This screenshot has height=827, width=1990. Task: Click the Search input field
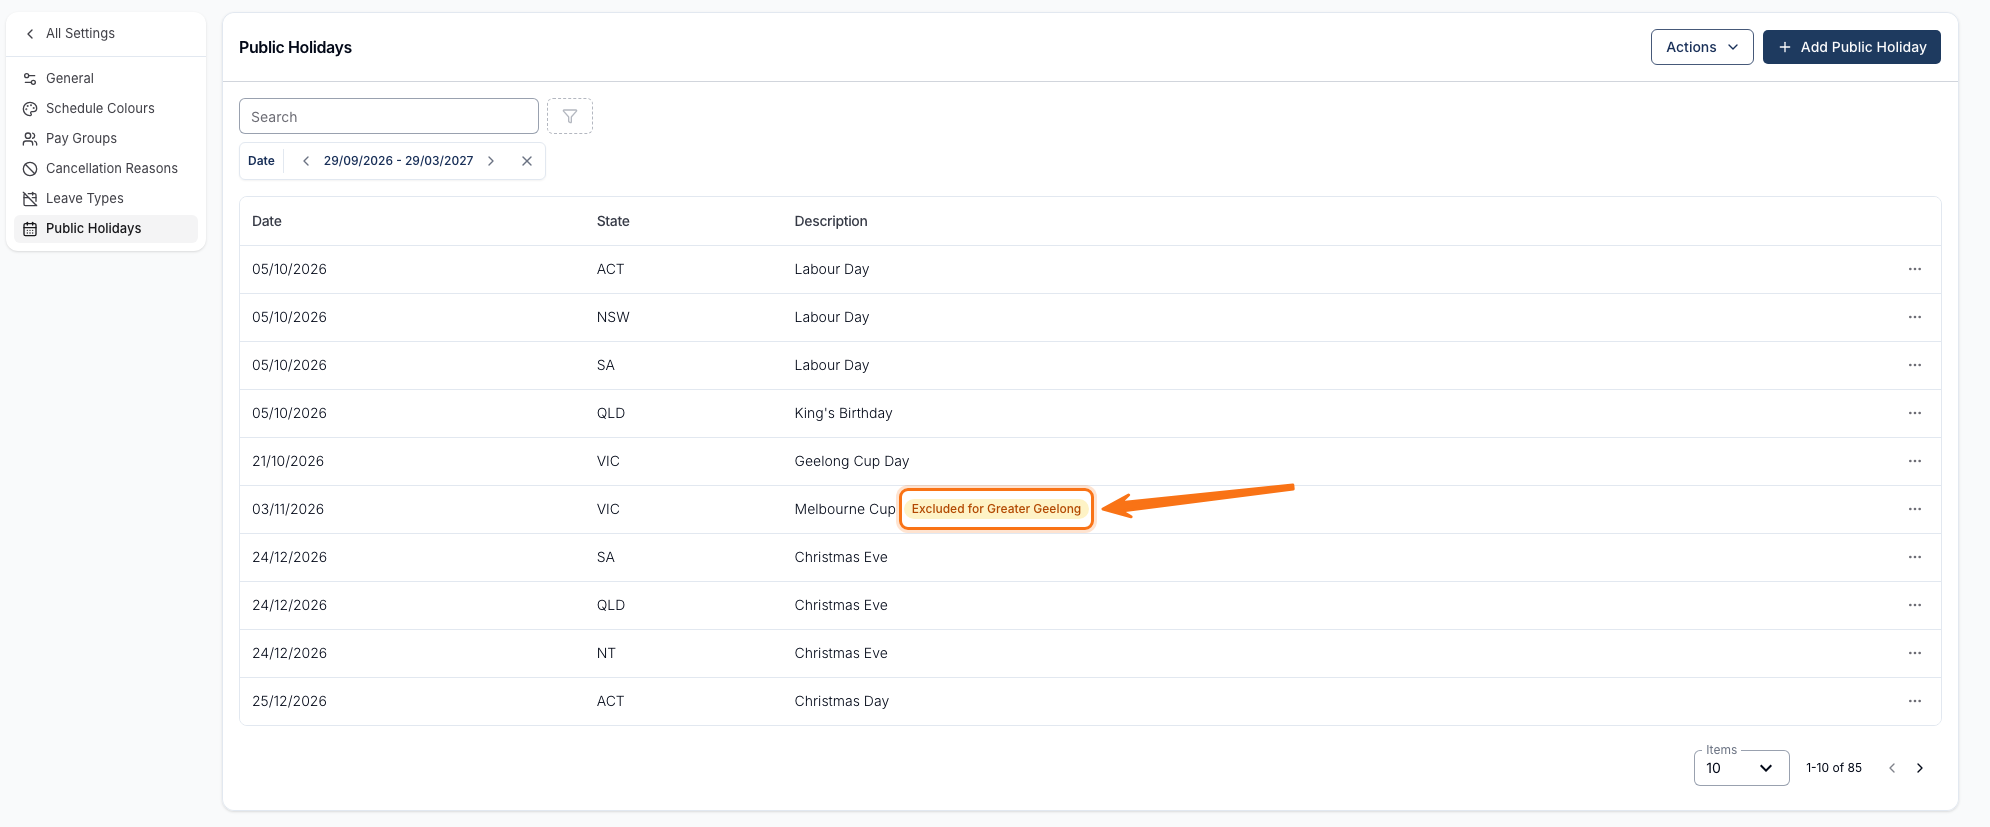tap(389, 116)
